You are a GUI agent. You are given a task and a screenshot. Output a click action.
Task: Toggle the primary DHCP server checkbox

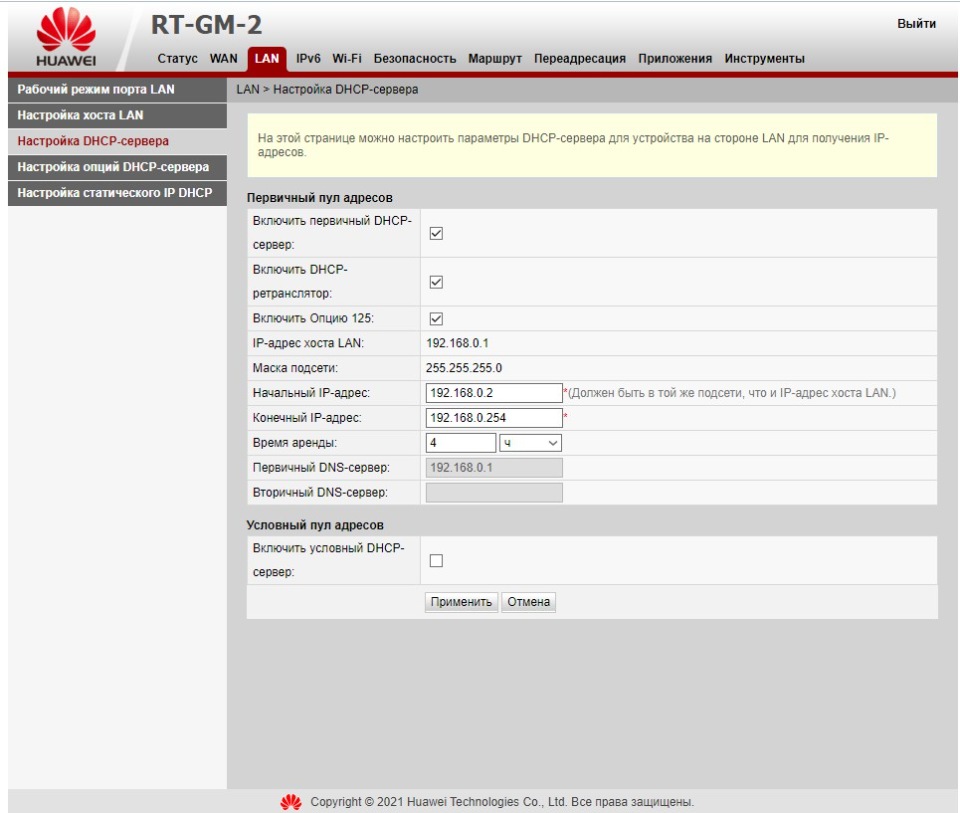pos(436,233)
